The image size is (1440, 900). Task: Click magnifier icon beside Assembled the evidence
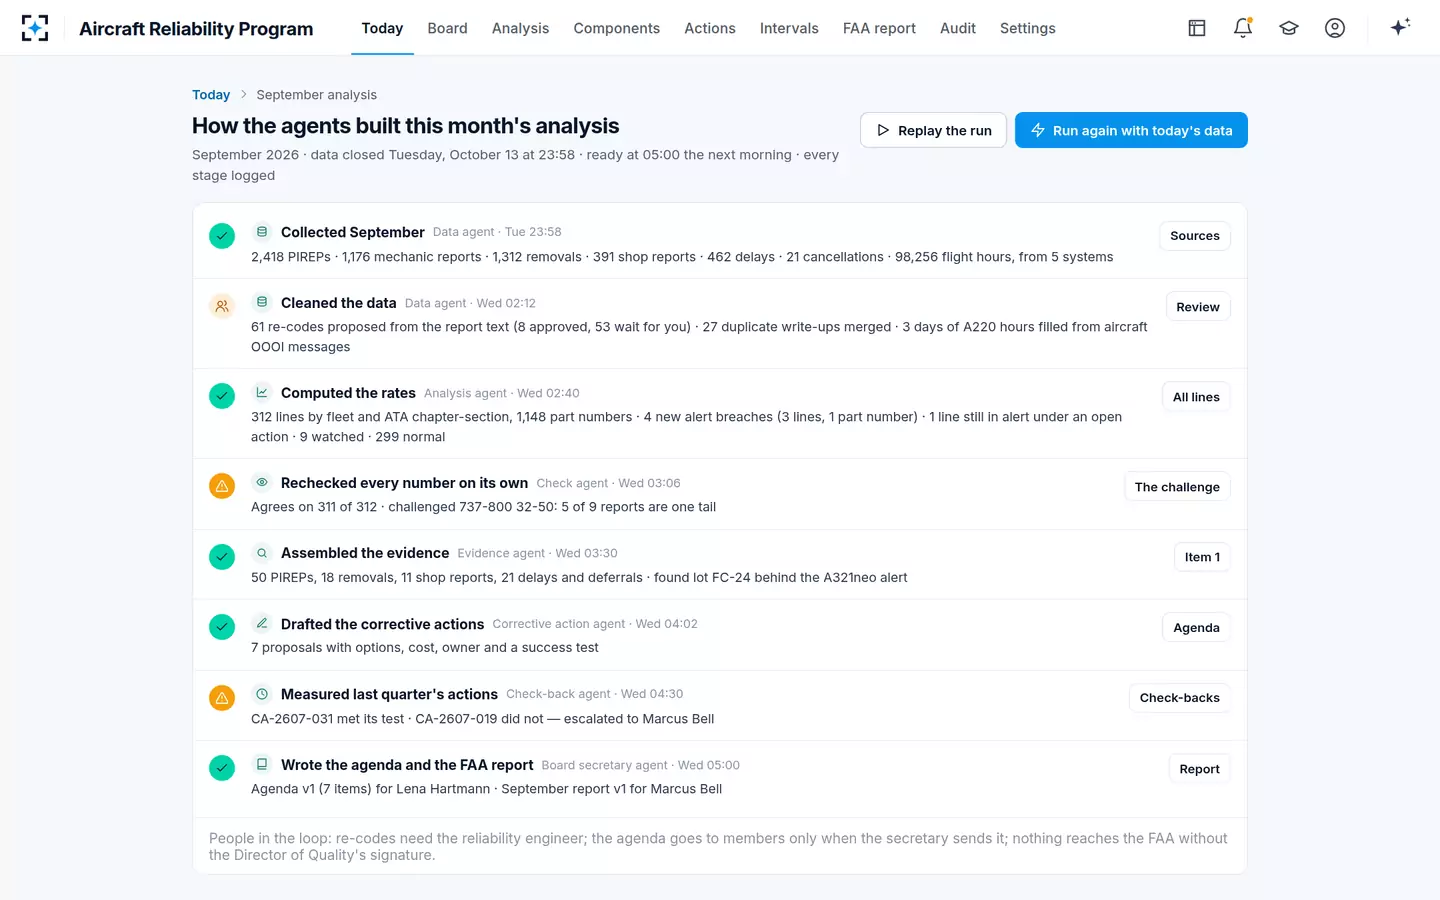pos(262,553)
